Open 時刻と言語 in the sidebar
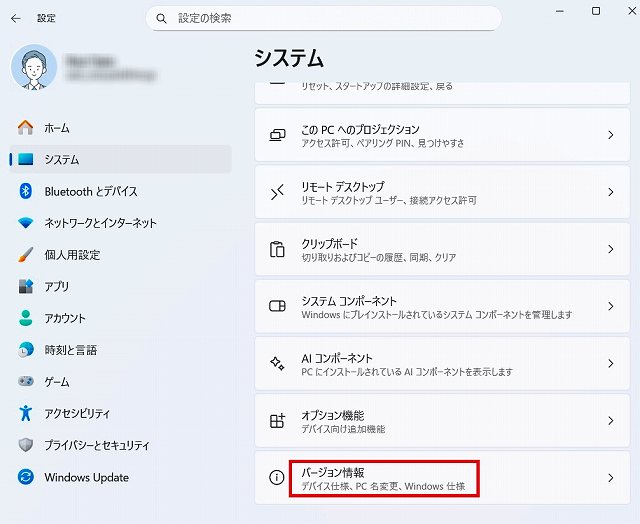Image resolution: width=640 pixels, height=524 pixels. tap(70, 350)
